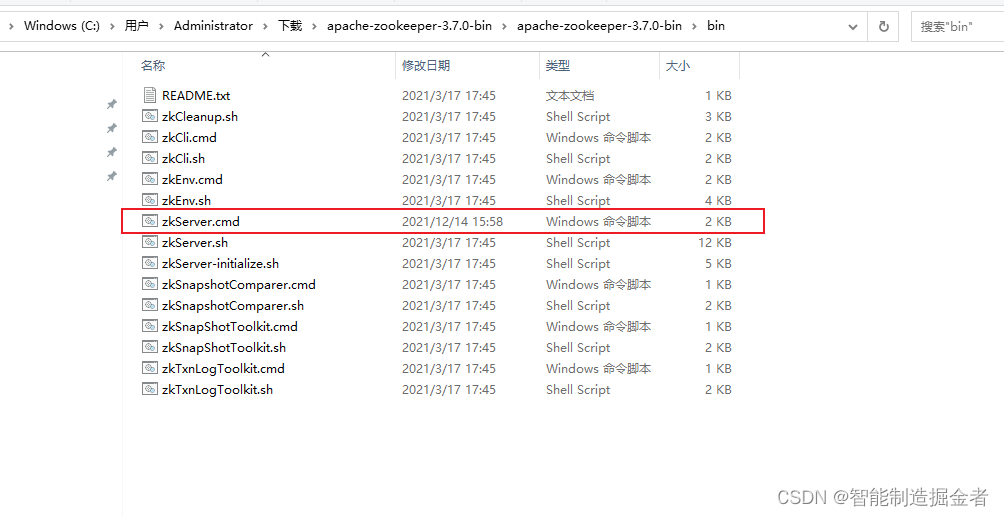Sort files by 修改日期 column header
Screen dimensions: 1004x516
point(426,65)
